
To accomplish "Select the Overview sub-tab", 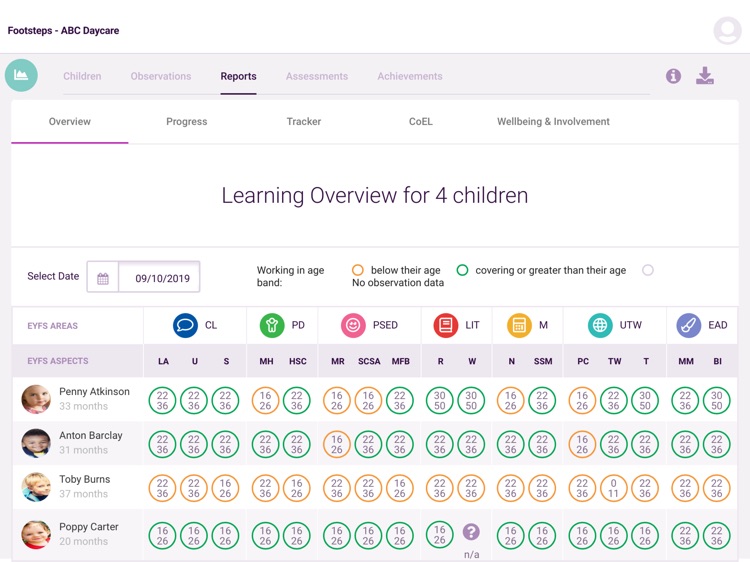I will click(70, 121).
